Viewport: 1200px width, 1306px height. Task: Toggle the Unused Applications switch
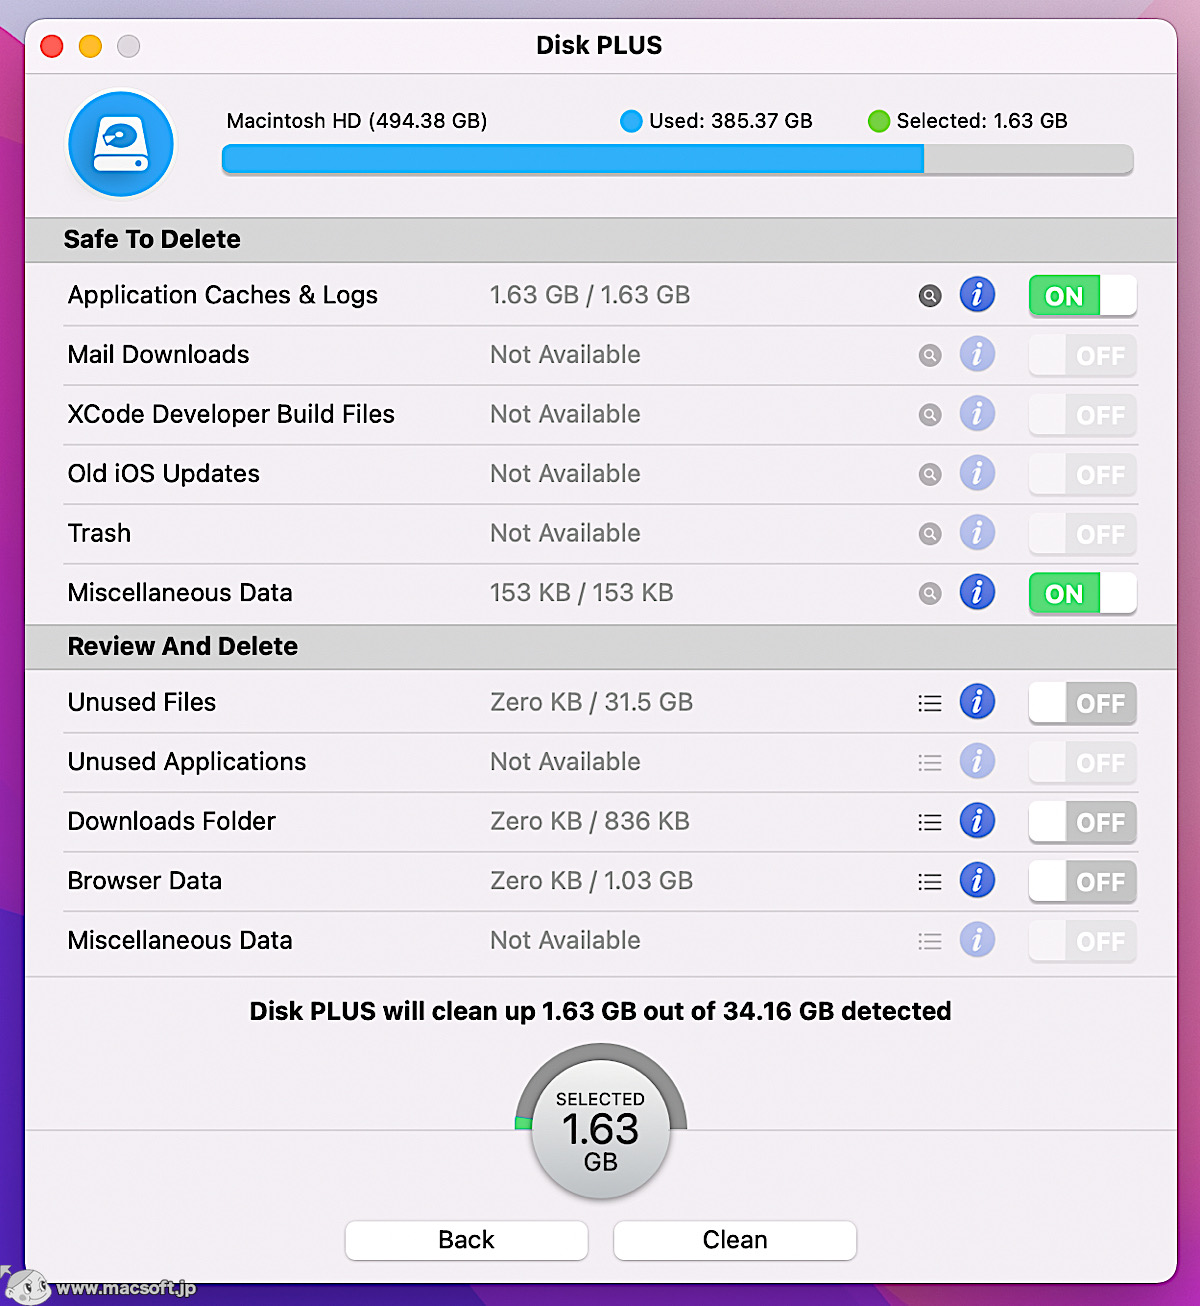tap(1083, 762)
